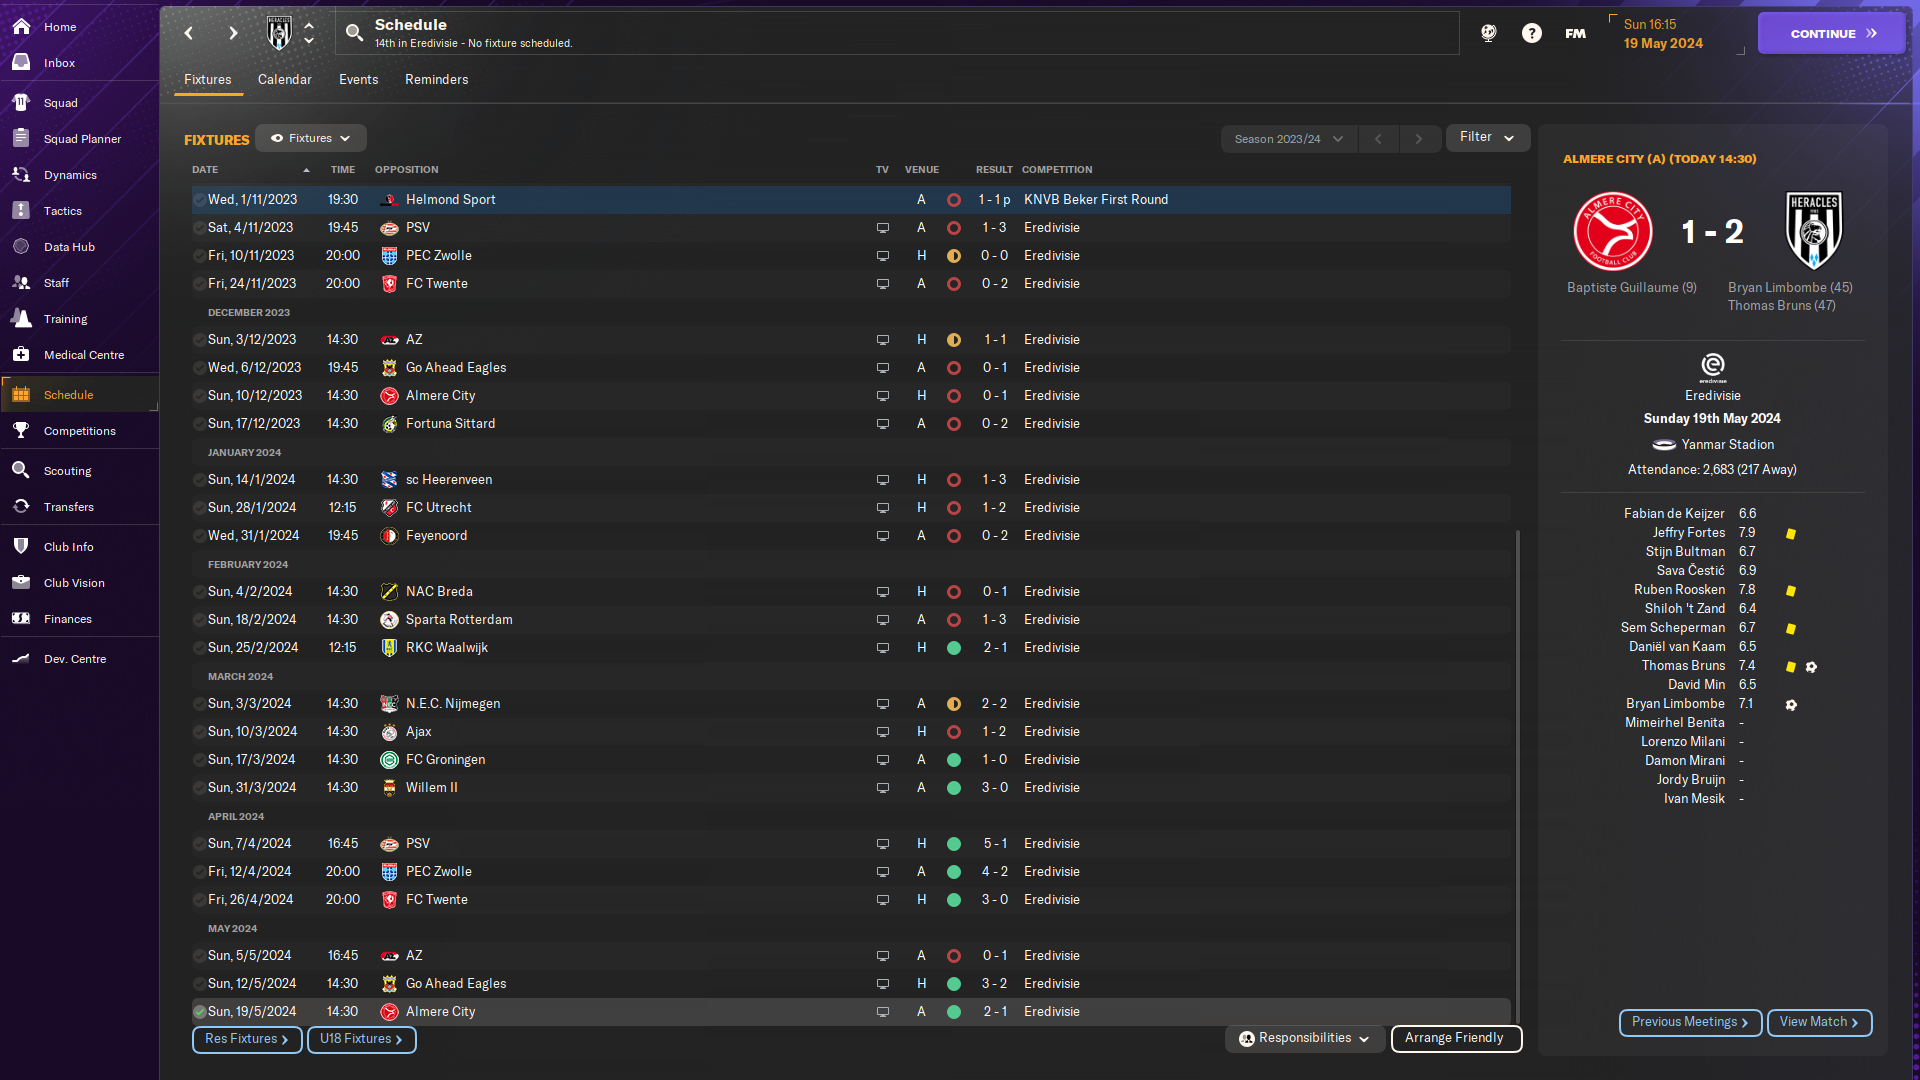Click the club switch up arrow

309,26
